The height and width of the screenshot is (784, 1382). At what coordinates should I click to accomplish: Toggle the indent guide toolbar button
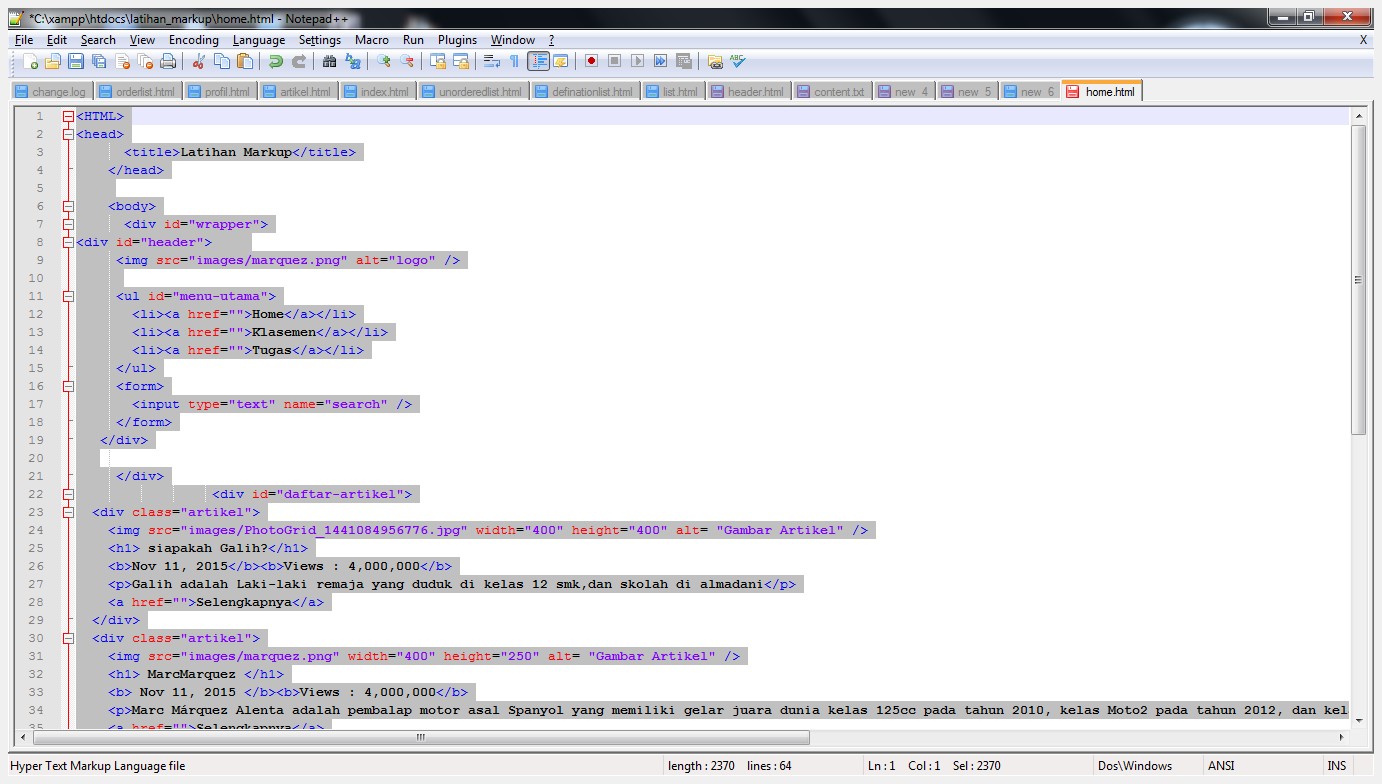(x=538, y=61)
